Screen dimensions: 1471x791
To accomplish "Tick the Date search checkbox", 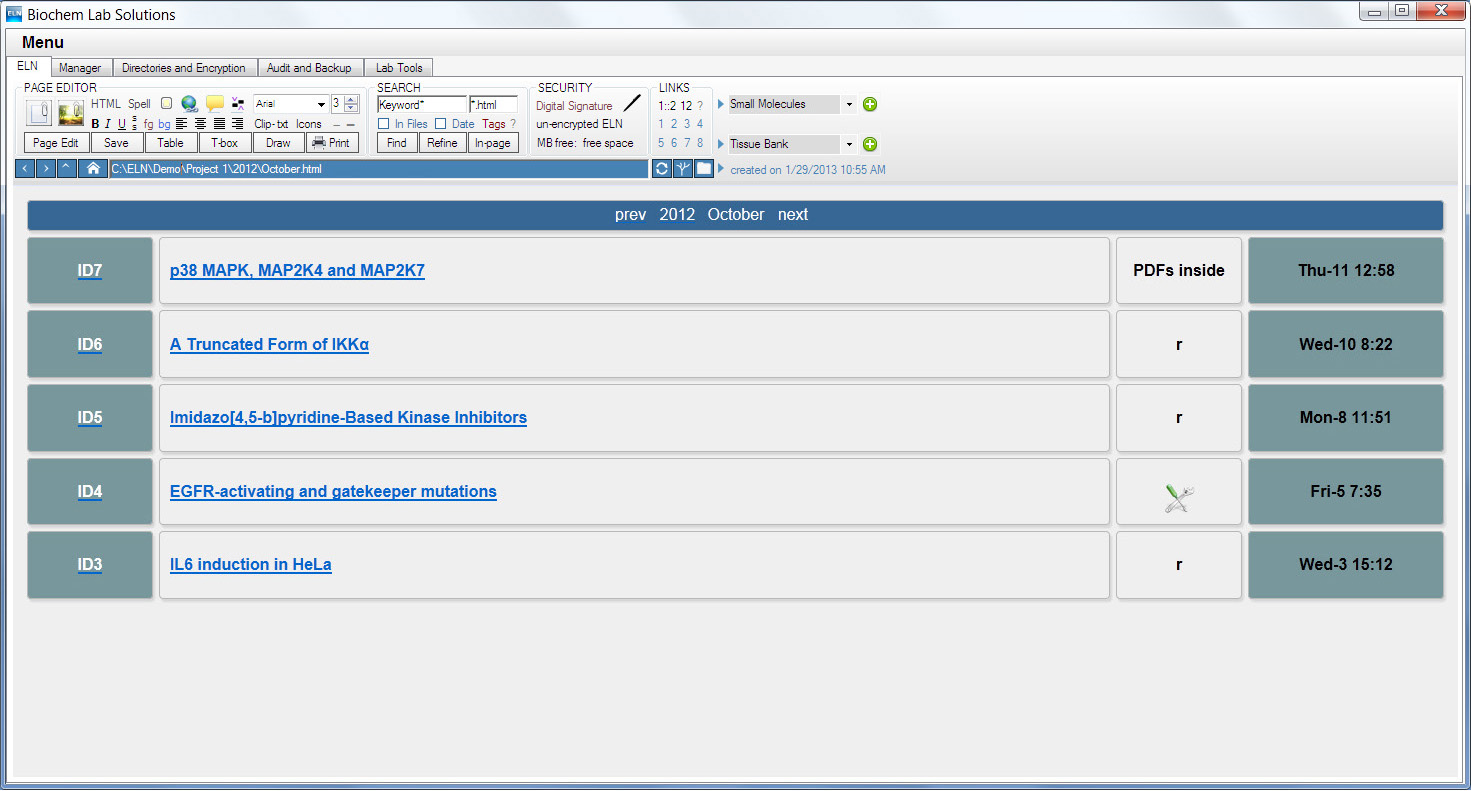I will coord(441,124).
